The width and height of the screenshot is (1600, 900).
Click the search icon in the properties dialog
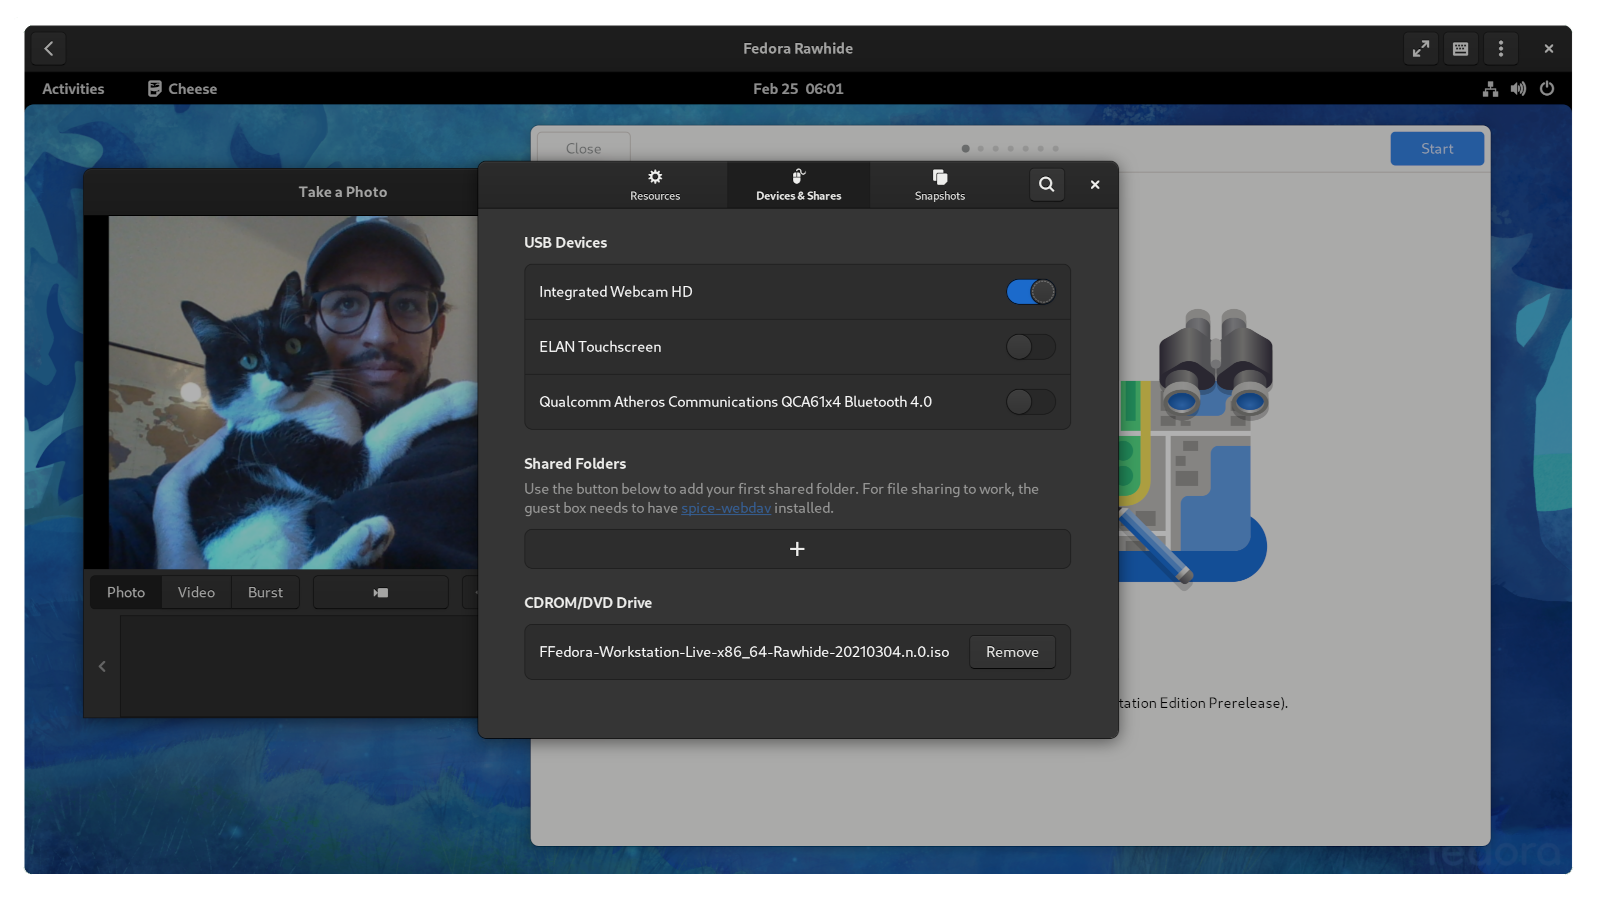click(1046, 185)
